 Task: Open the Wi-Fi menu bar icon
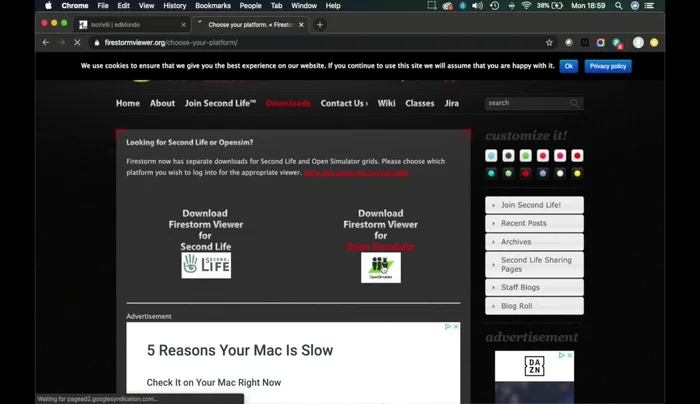526,6
